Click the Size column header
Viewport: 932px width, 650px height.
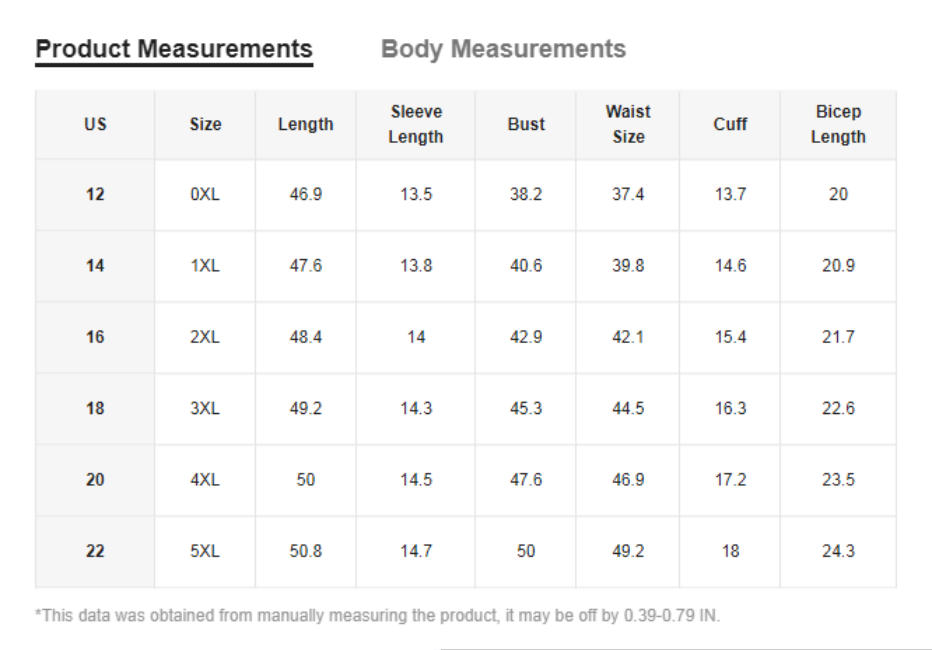pos(205,124)
